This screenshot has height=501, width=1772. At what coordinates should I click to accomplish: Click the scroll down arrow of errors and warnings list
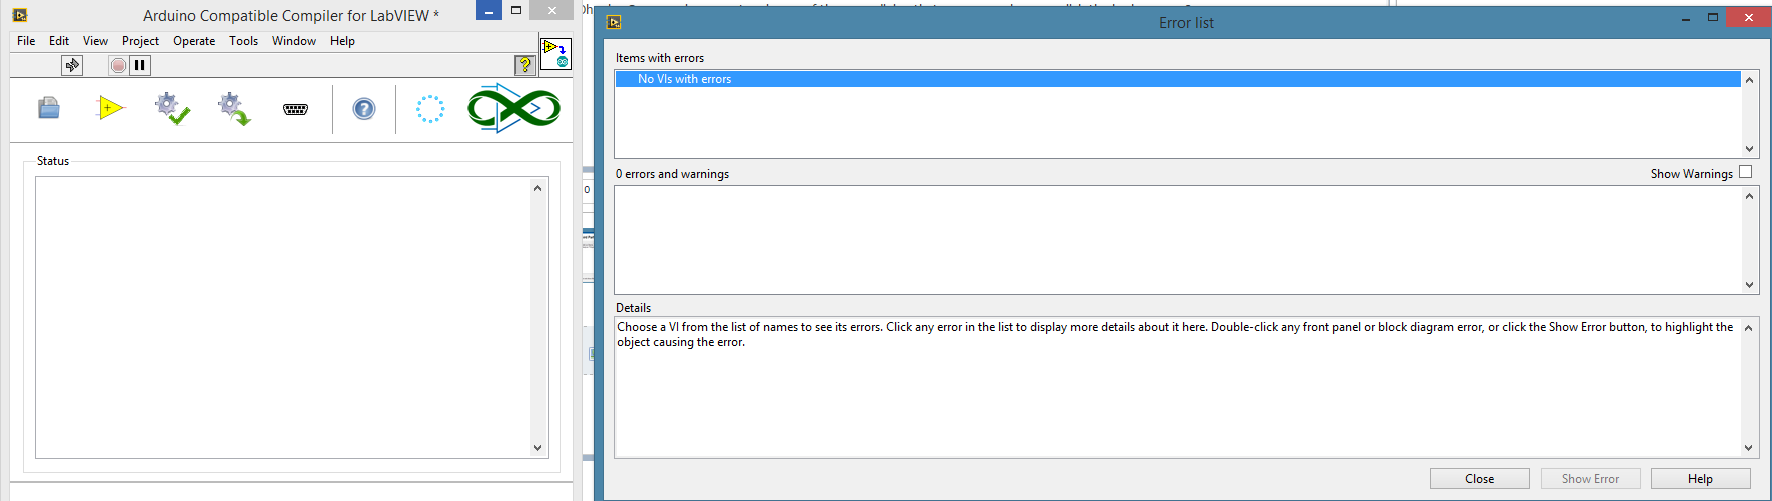(1749, 284)
